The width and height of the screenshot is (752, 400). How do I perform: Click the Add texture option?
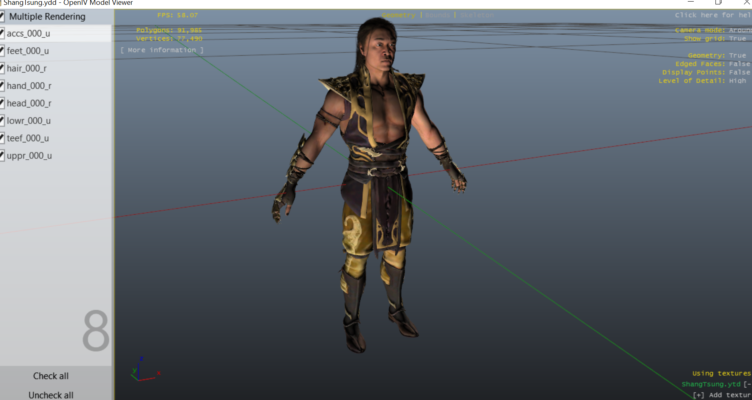tap(720, 394)
